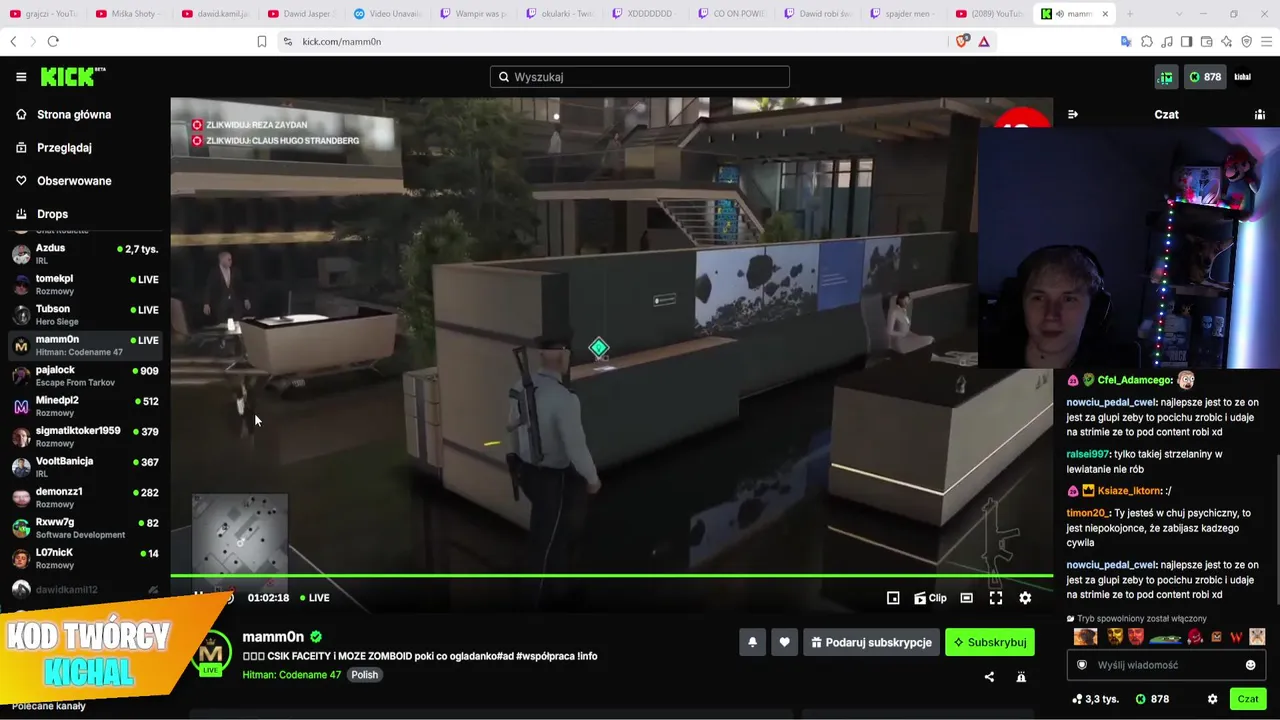Follow mamm0n with the heart button

pos(785,643)
